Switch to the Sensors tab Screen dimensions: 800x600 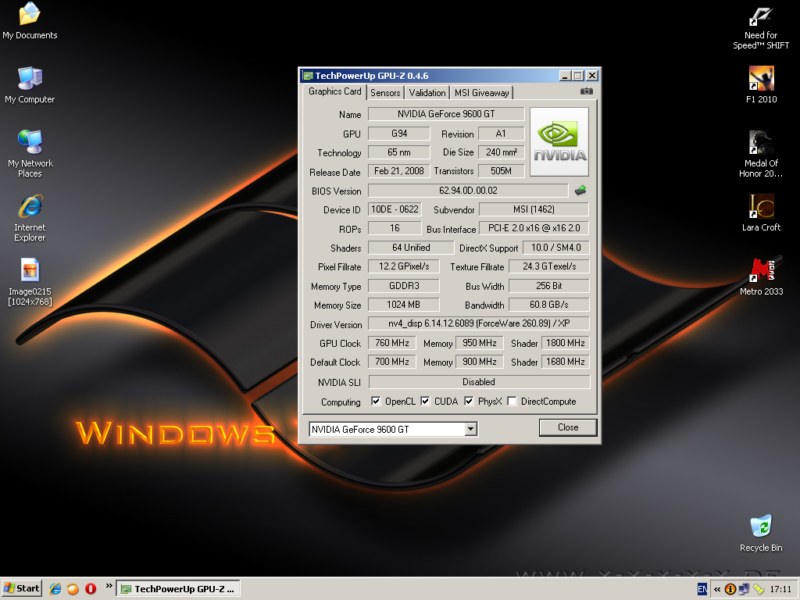(385, 92)
